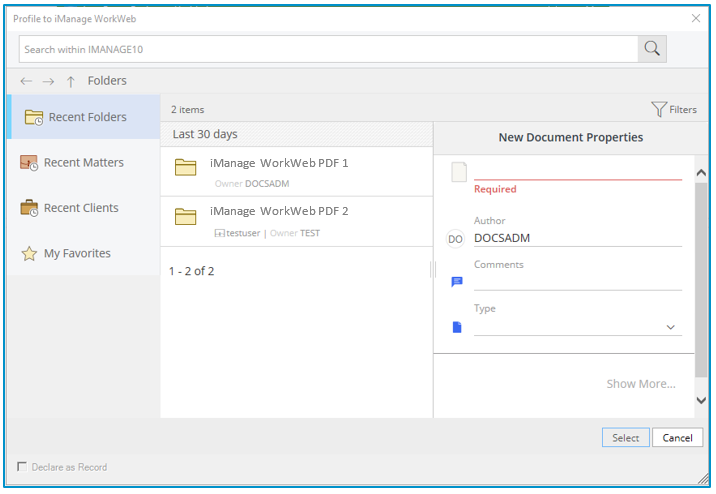Click the blue document Type icon
Viewport: 716px width, 494px height.
[457, 327]
